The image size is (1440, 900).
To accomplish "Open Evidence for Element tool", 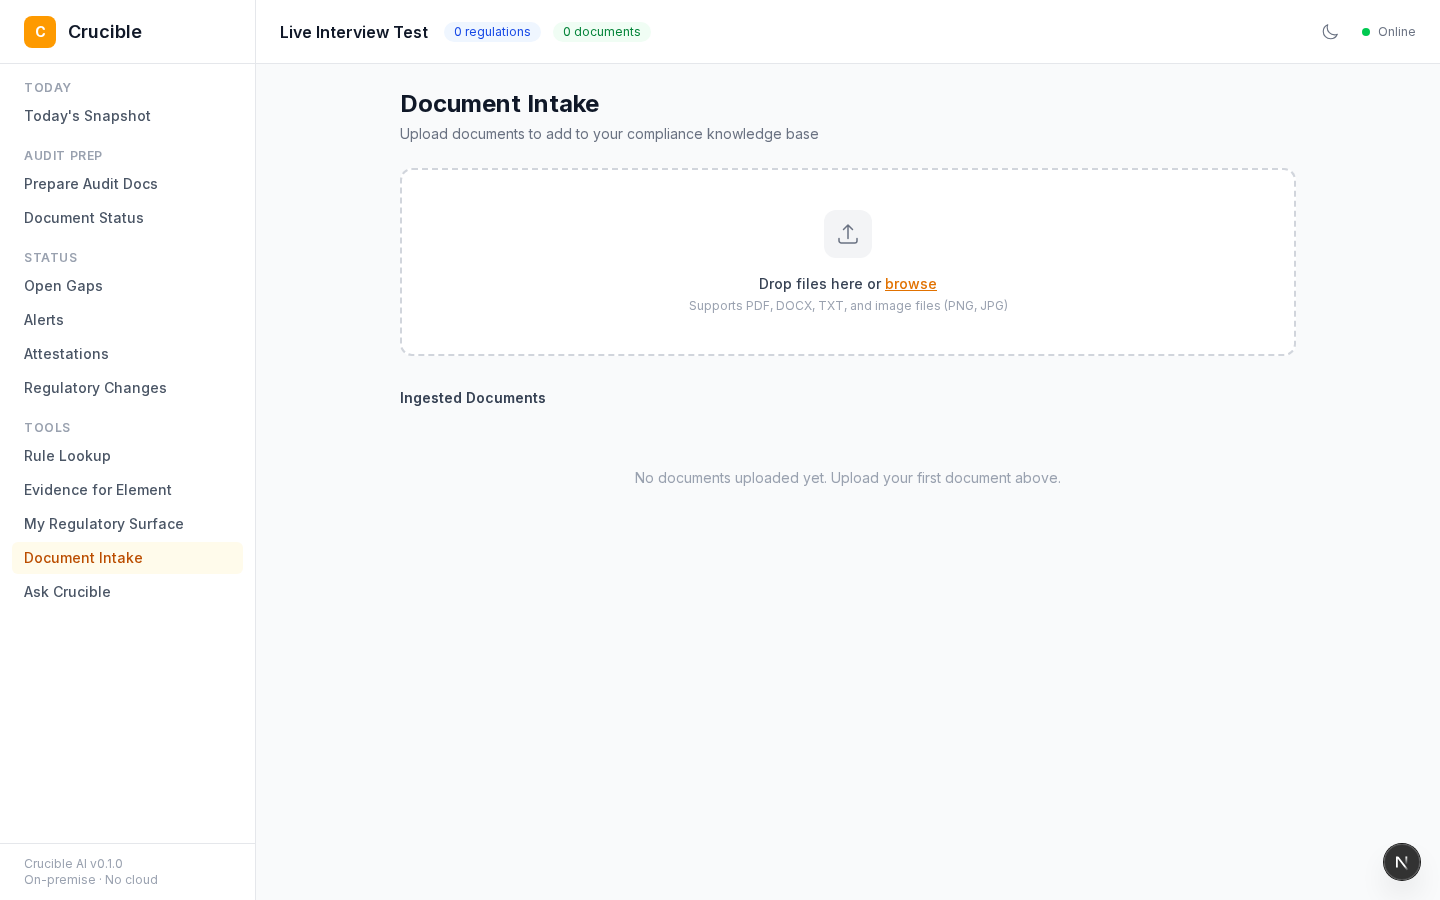I will tap(97, 490).
